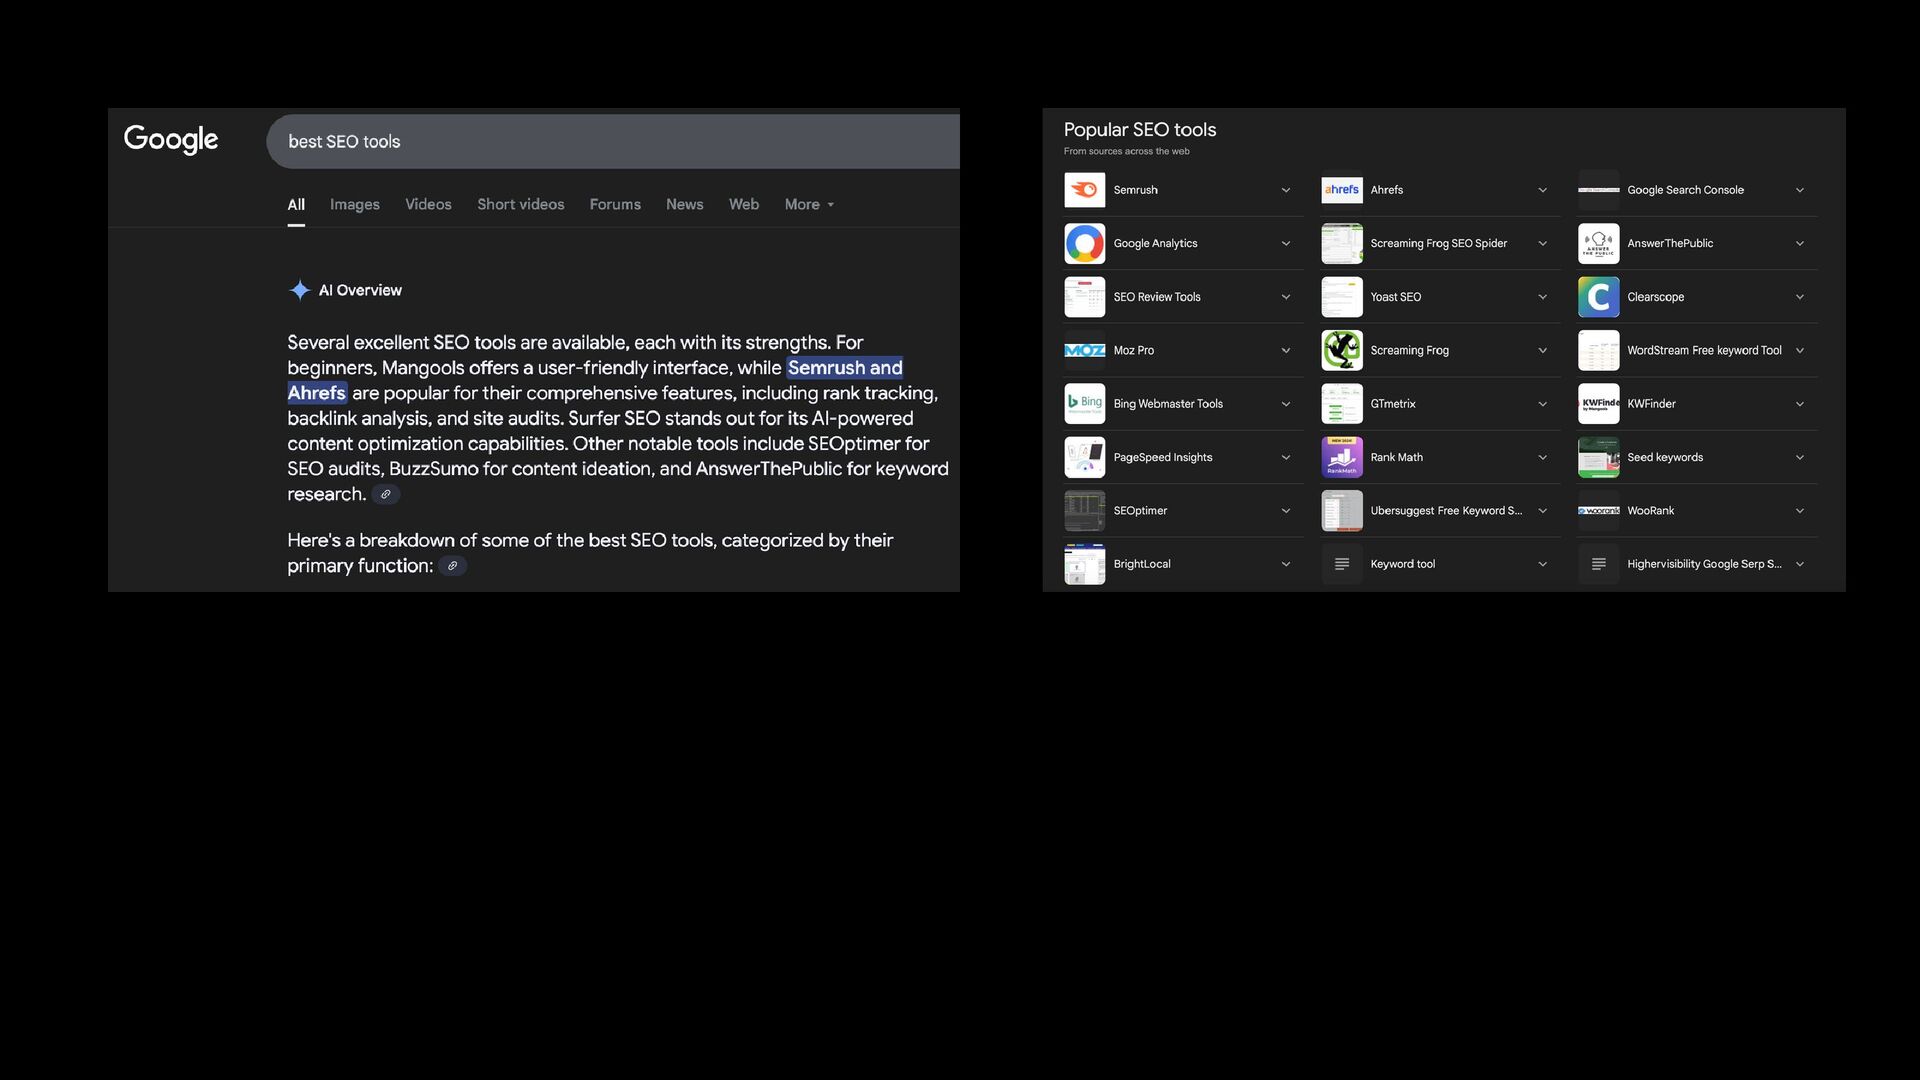The width and height of the screenshot is (1920, 1080).
Task: Expand the GTmetrix chevron
Action: [1542, 404]
